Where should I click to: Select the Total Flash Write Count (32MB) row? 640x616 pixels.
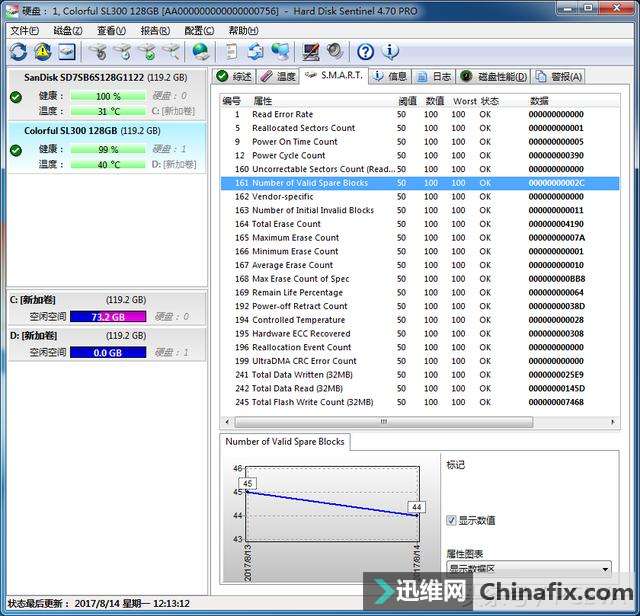420,402
